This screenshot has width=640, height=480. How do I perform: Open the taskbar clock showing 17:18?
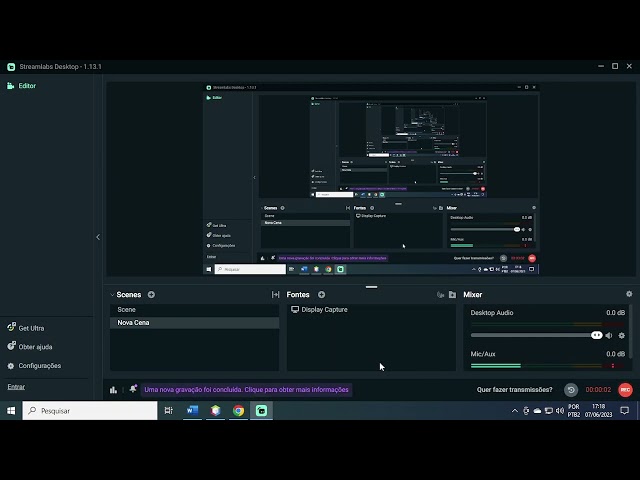point(598,411)
